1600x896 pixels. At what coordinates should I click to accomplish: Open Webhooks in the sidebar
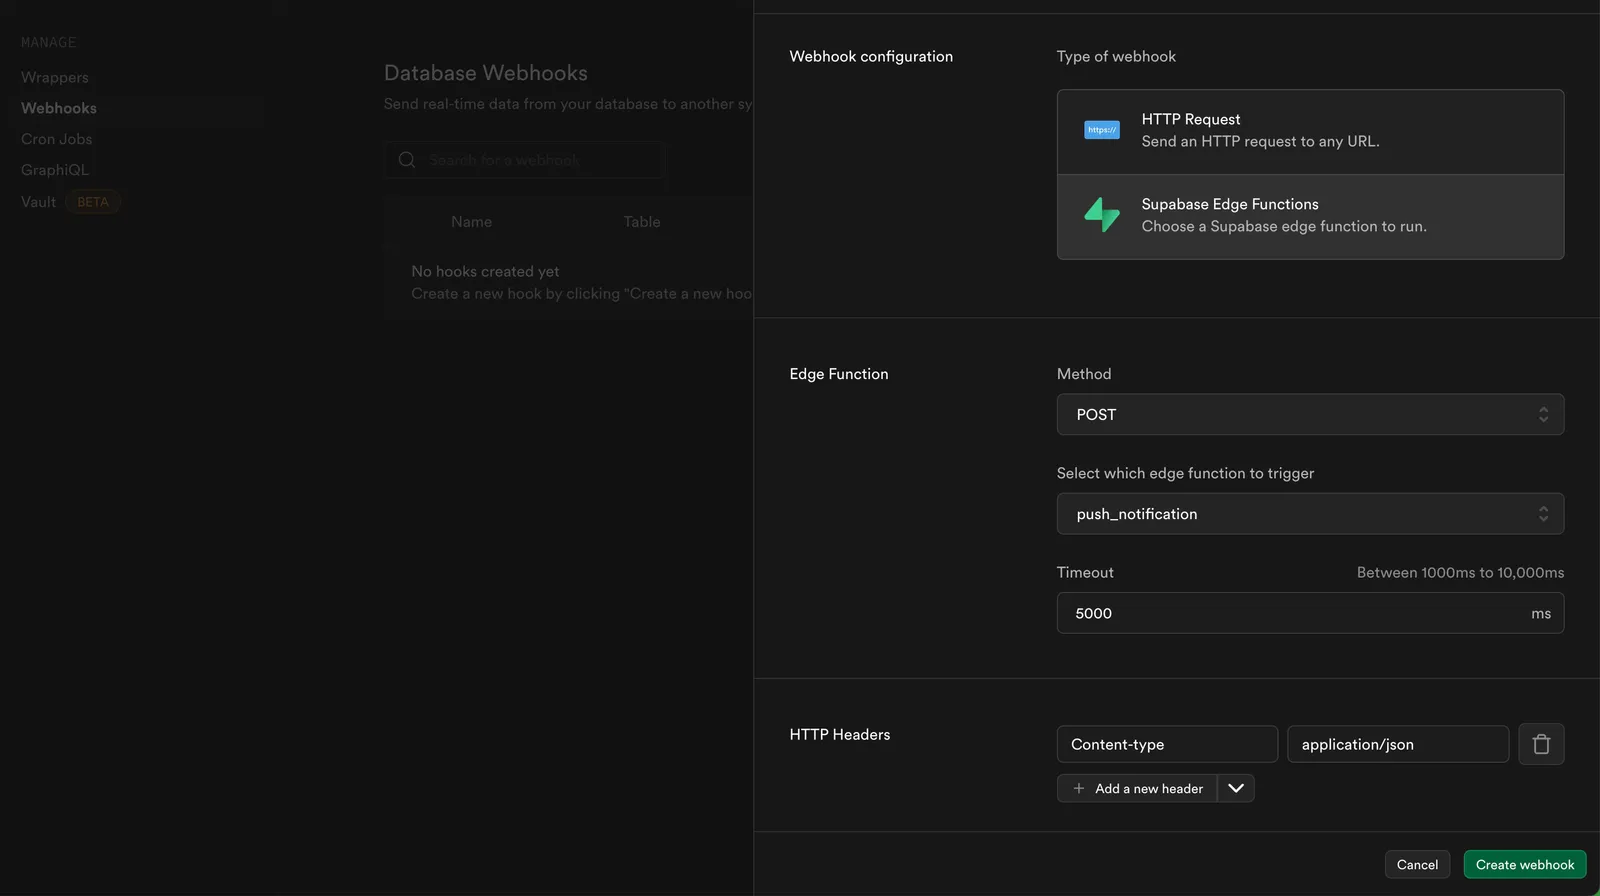59,108
